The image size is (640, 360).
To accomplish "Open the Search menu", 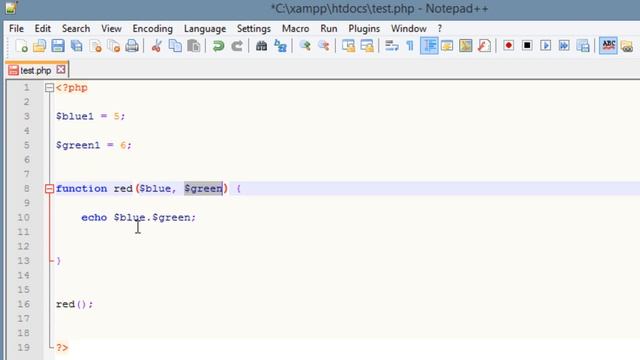I will click(76, 29).
